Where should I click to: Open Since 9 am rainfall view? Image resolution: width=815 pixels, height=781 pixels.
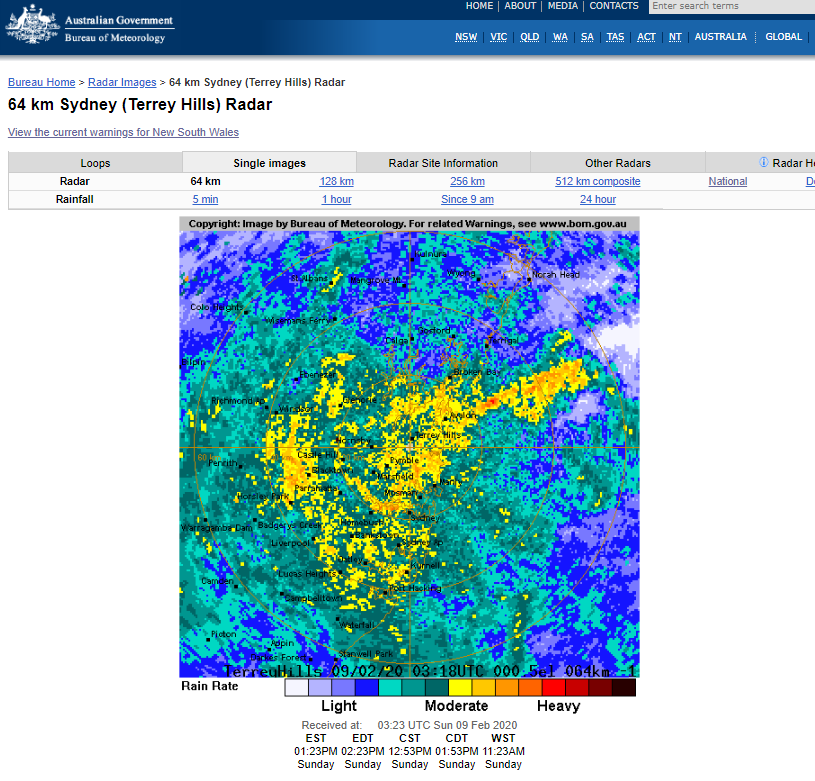467,200
